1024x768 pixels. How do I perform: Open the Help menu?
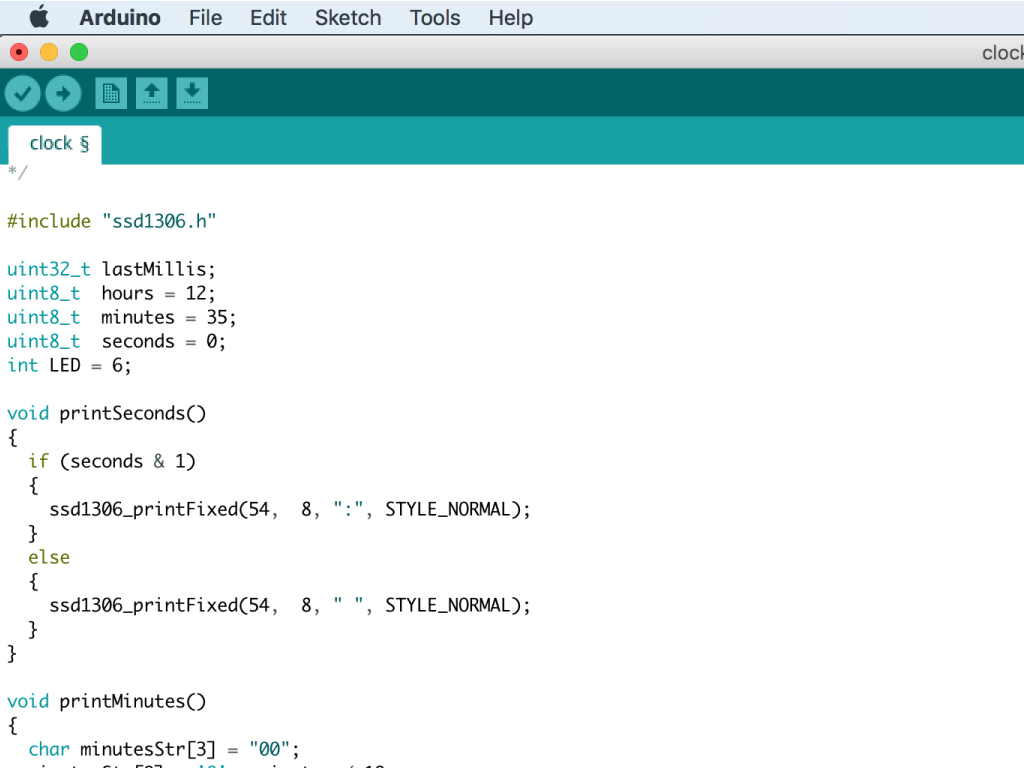[511, 18]
